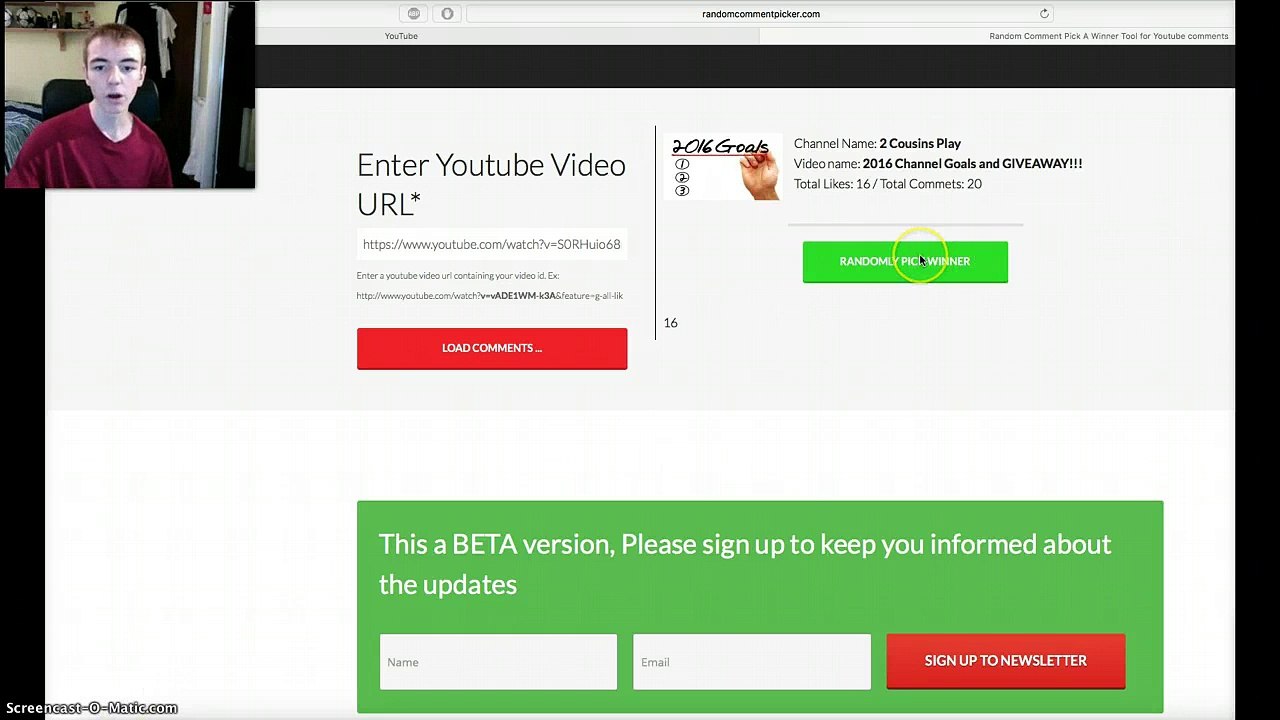The image size is (1280, 720).
Task: Click the 2016 Goals video thumbnail
Action: 723,167
